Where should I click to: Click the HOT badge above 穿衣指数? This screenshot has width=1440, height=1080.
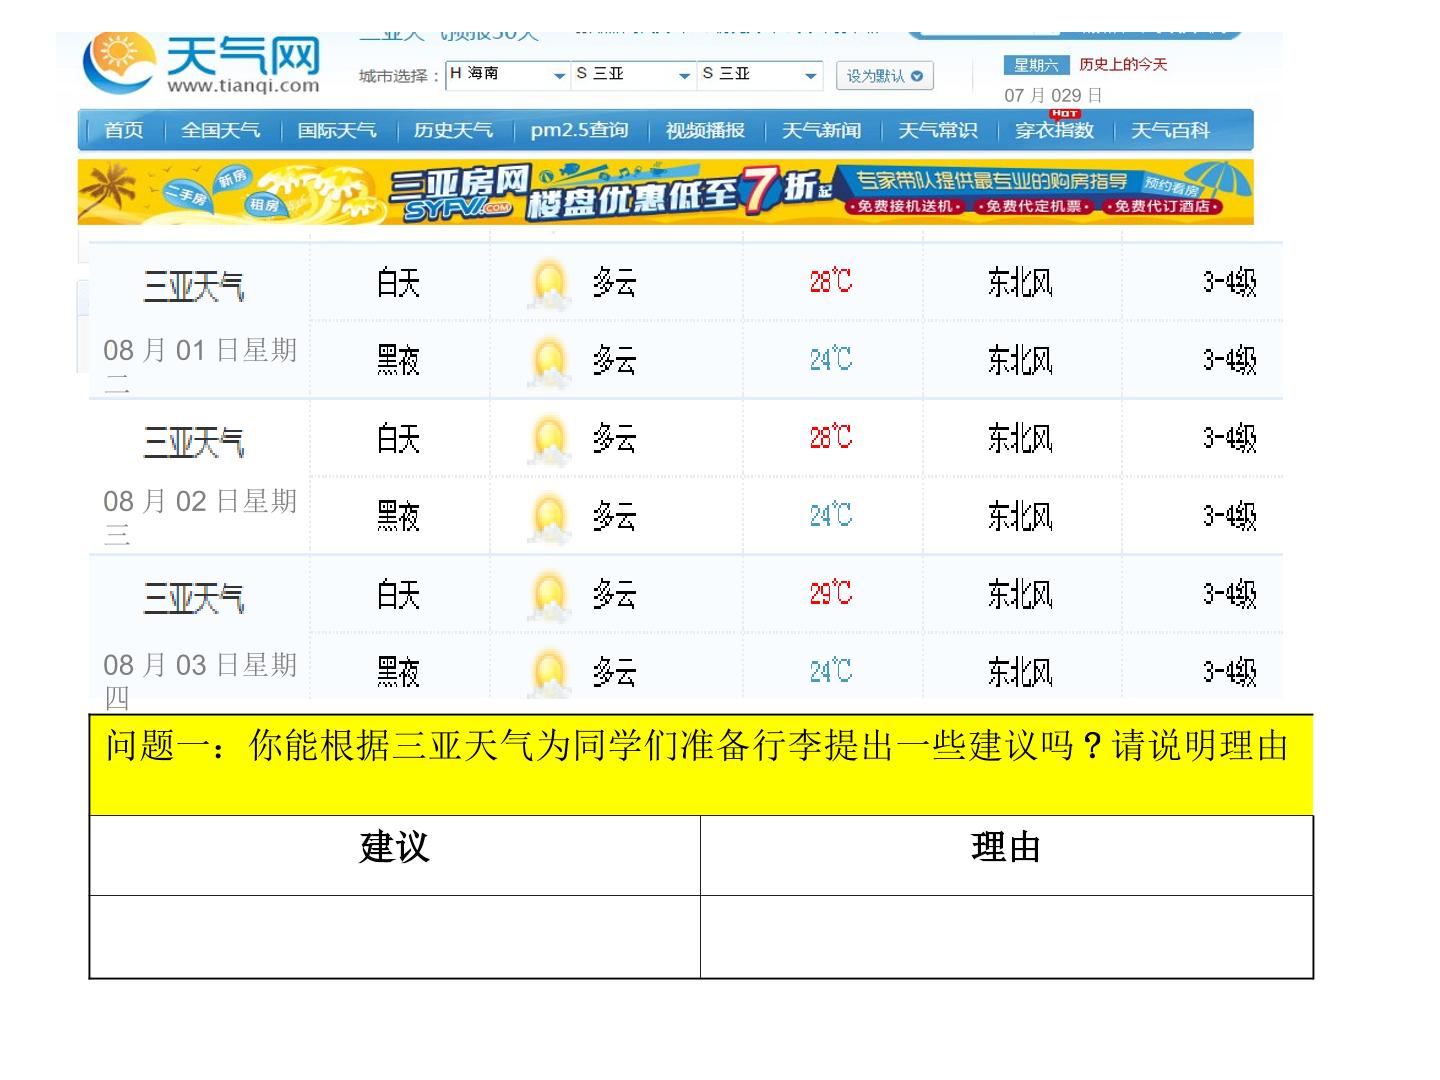1065,113
